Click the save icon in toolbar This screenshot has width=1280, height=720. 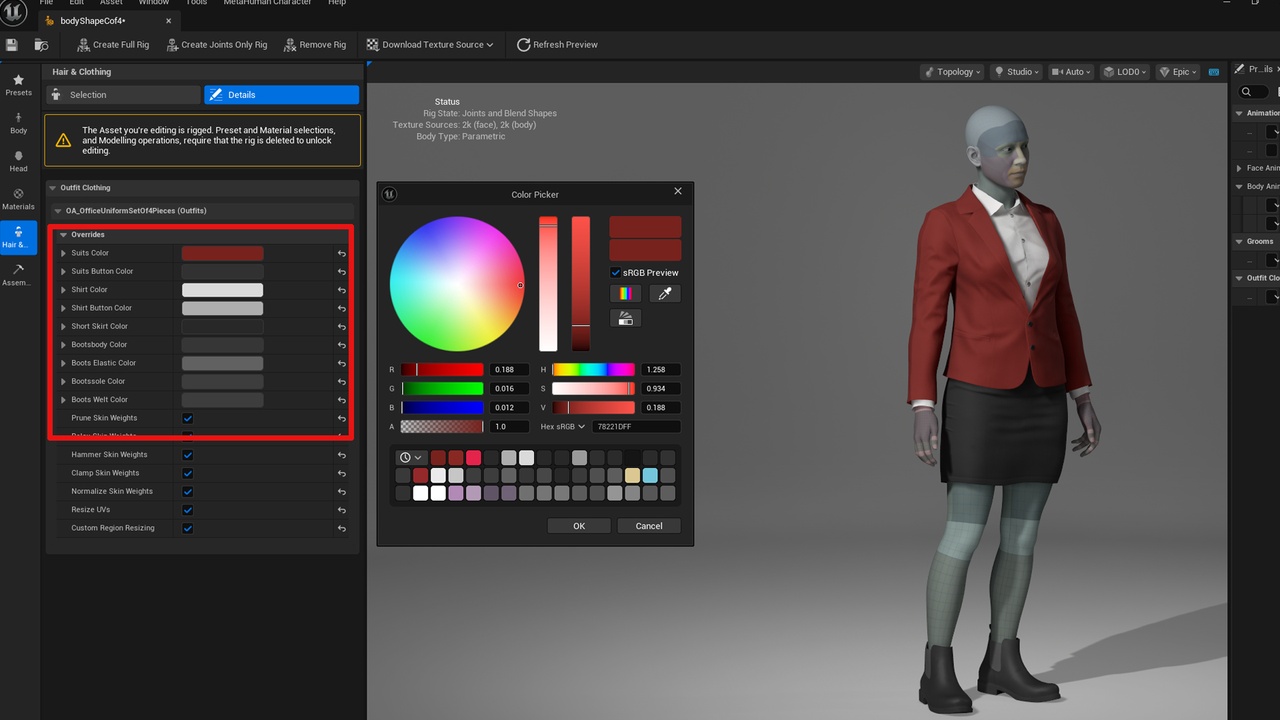[x=12, y=45]
